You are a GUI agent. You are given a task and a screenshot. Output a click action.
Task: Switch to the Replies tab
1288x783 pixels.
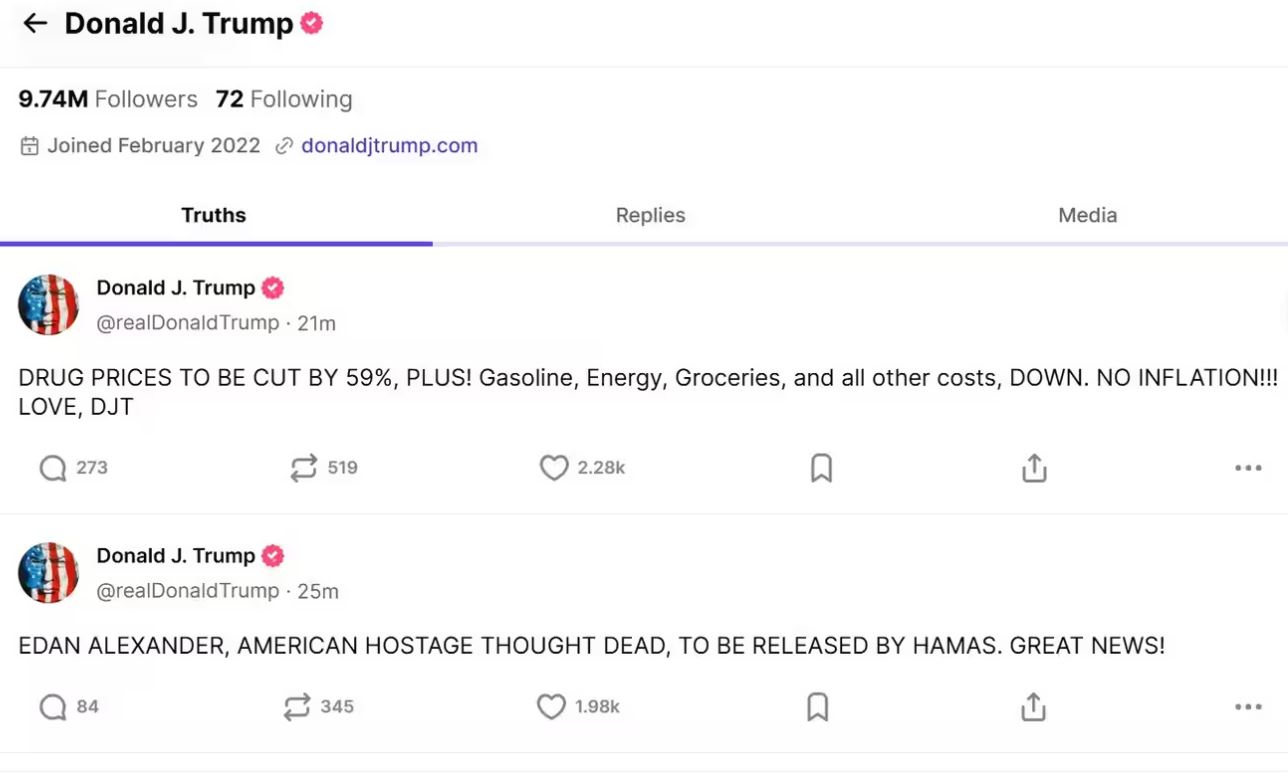point(650,215)
